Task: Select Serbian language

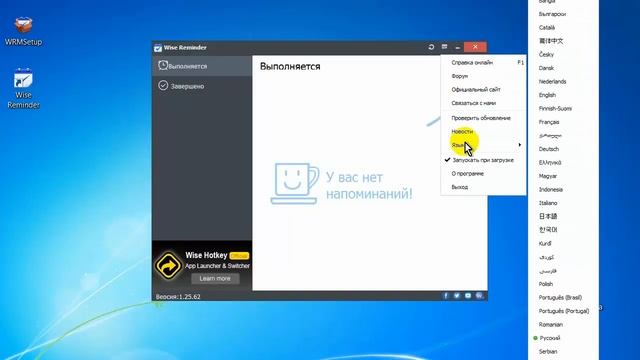Action: [548, 351]
